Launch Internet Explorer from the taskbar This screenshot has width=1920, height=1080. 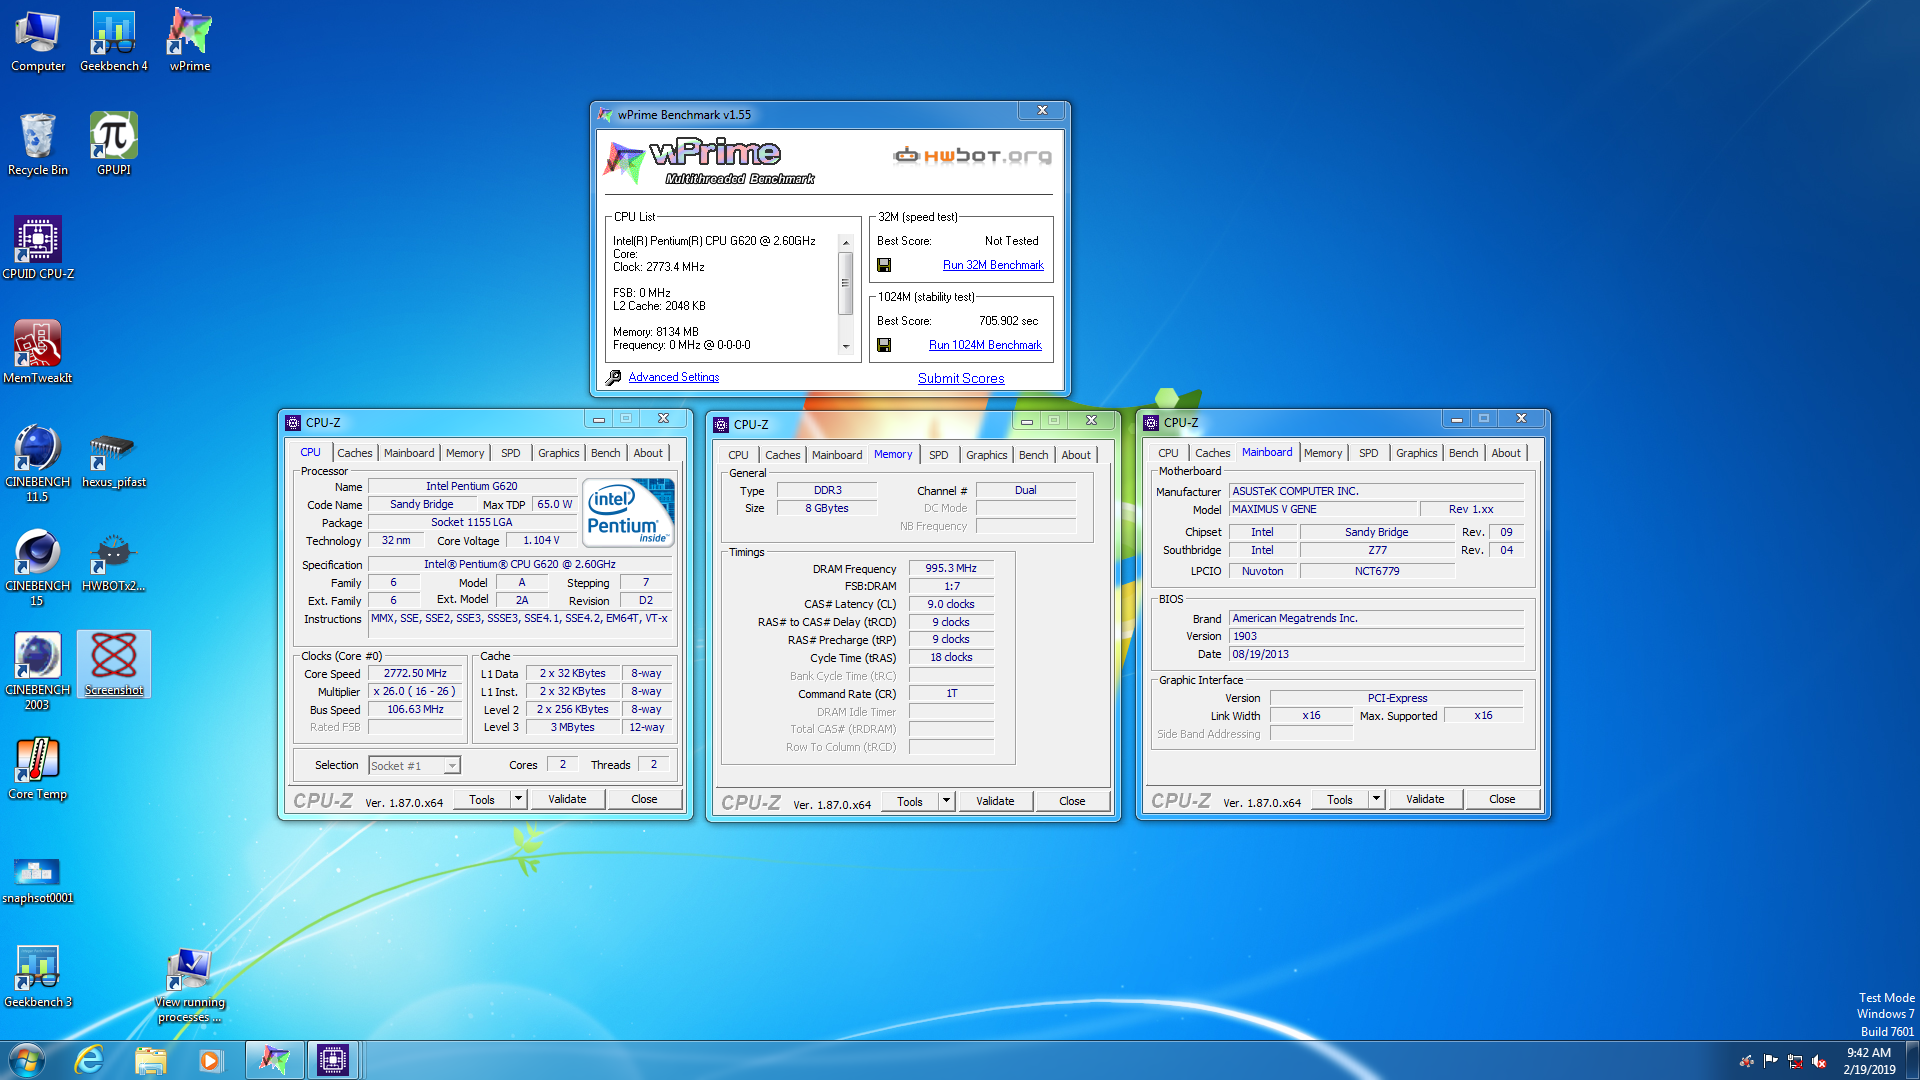click(x=89, y=1060)
